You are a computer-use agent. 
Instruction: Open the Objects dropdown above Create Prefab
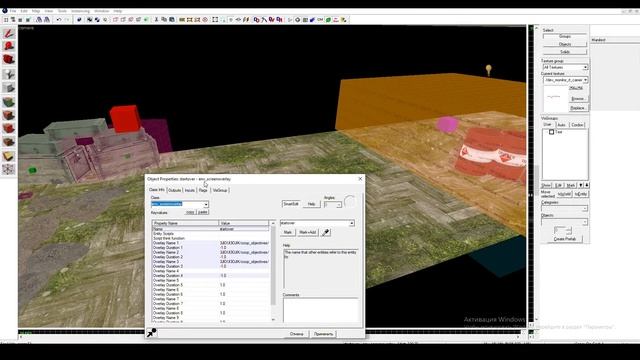coord(584,222)
